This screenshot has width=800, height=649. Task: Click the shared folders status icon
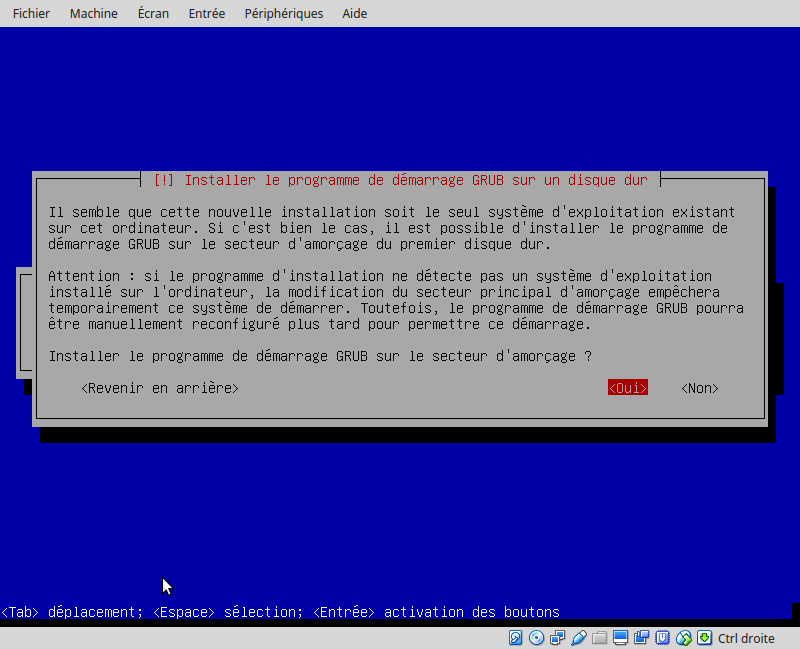(x=599, y=638)
